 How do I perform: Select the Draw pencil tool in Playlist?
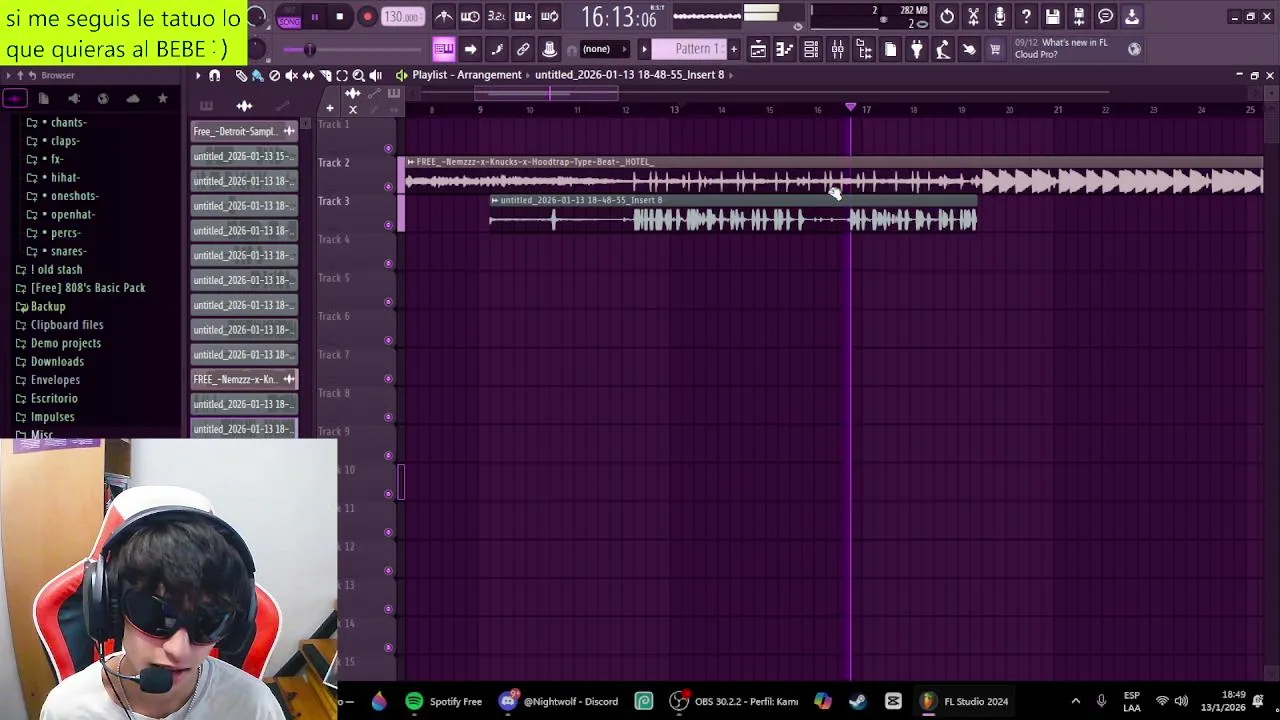click(241, 75)
